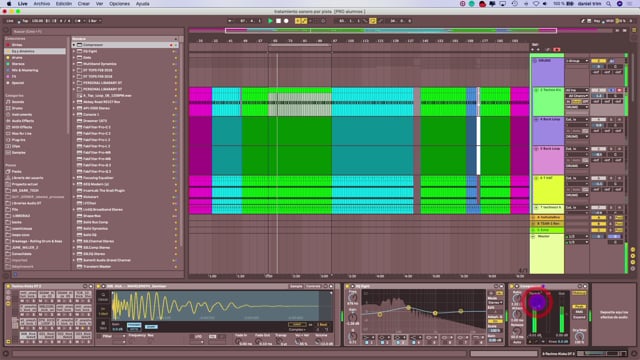The height and width of the screenshot is (360, 640).
Task: Select the Plug-Ins category icon
Action: click(8, 140)
